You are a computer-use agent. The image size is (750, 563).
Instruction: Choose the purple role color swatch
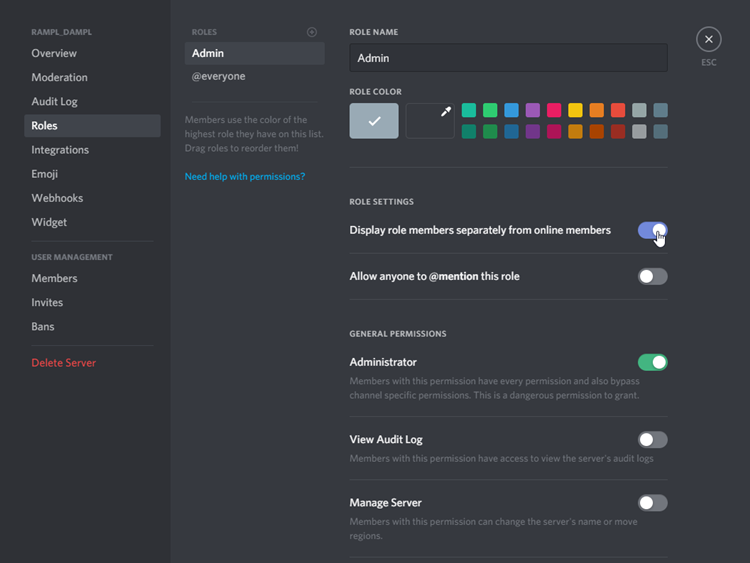click(x=532, y=110)
